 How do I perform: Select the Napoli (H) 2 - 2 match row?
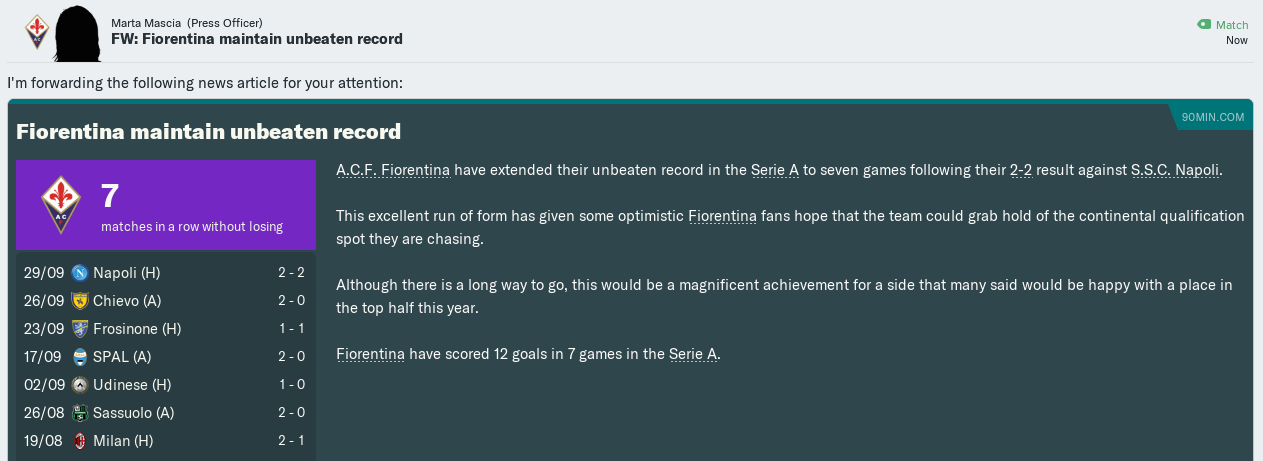(165, 273)
